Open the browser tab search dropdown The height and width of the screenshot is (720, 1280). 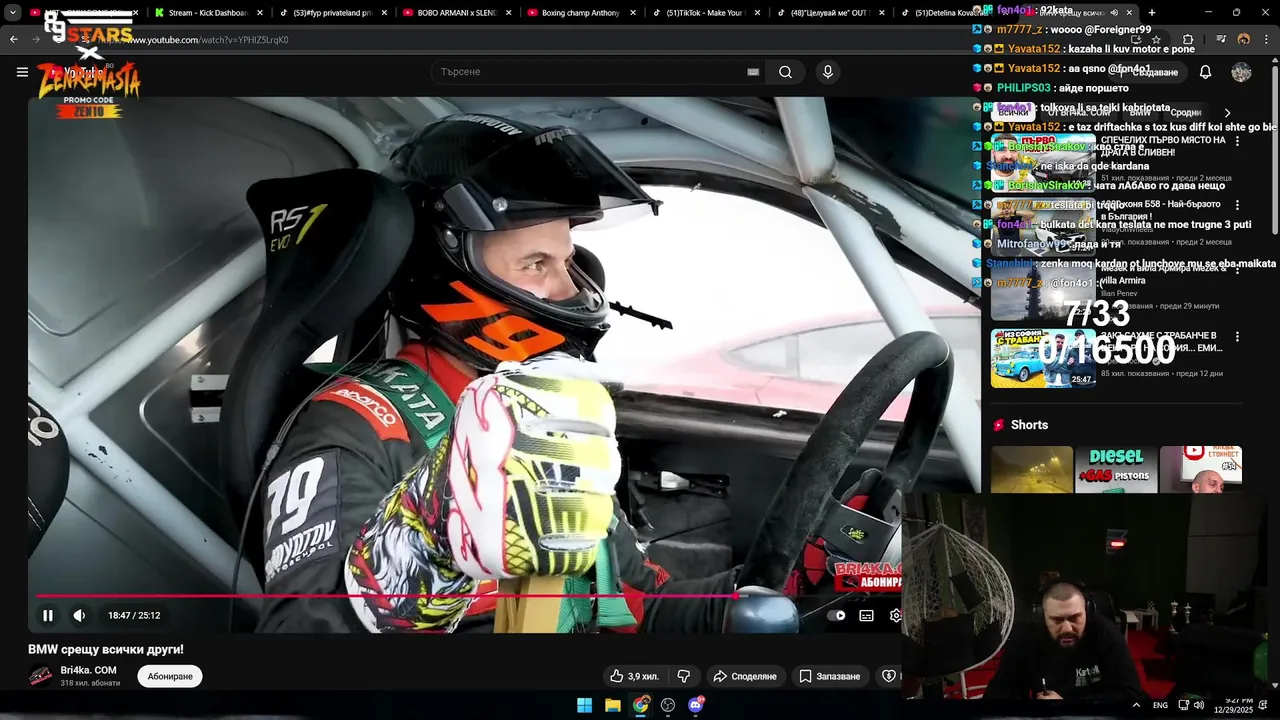tap(13, 13)
